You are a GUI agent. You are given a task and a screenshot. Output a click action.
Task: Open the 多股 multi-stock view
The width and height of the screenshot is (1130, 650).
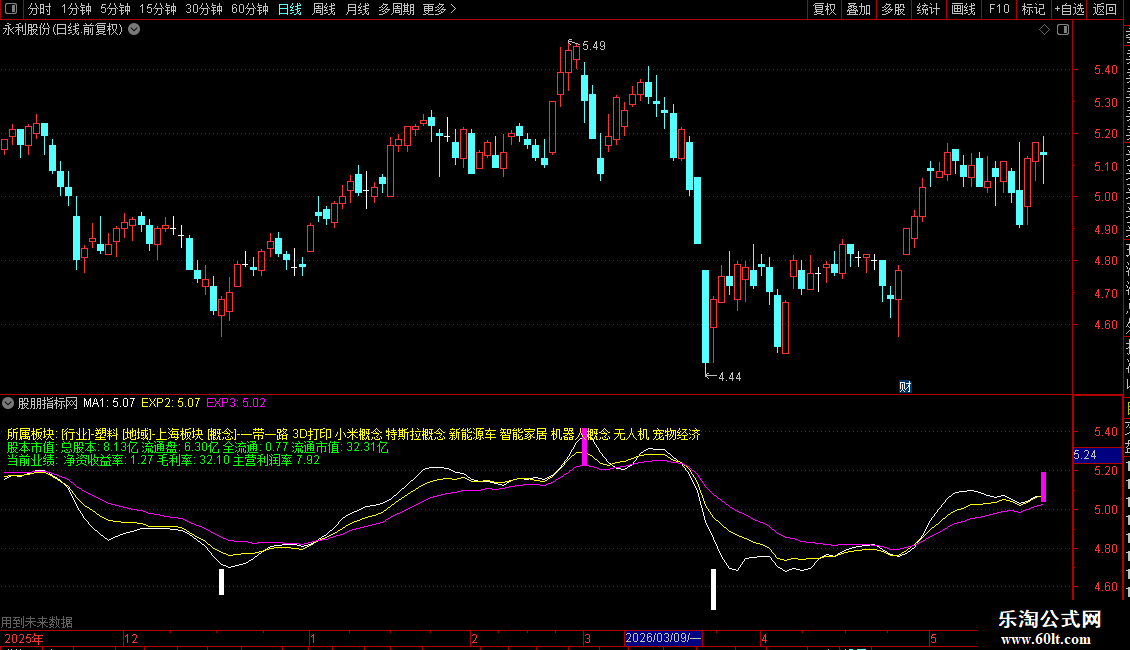point(893,9)
